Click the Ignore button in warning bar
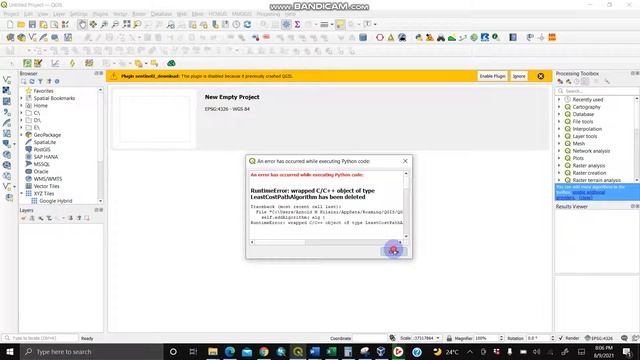640x360 pixels. pos(519,76)
